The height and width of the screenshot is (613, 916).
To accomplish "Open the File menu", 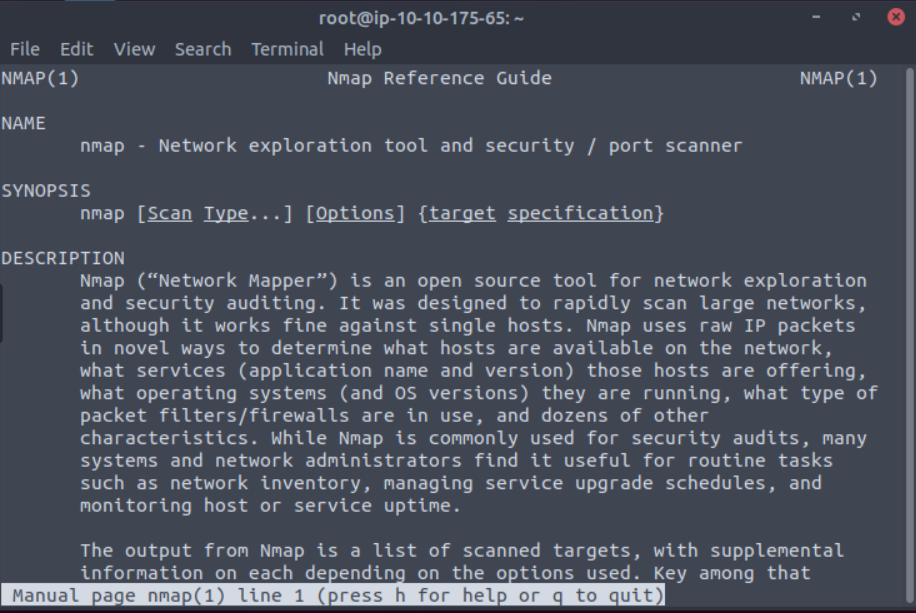I will [x=25, y=49].
